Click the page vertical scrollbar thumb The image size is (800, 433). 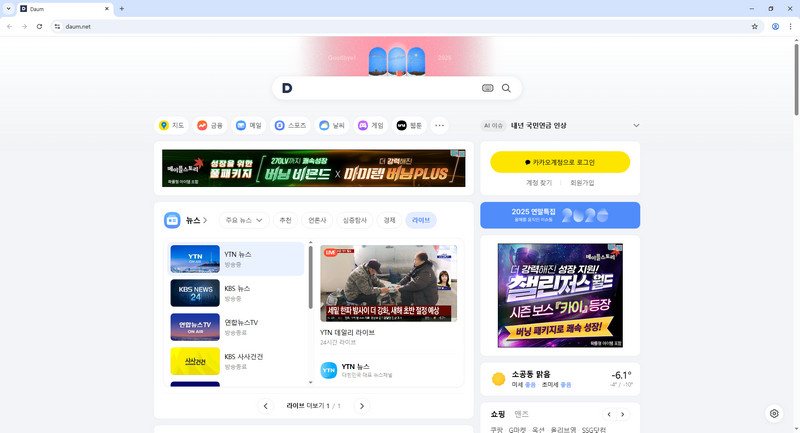pyautogui.click(x=796, y=80)
